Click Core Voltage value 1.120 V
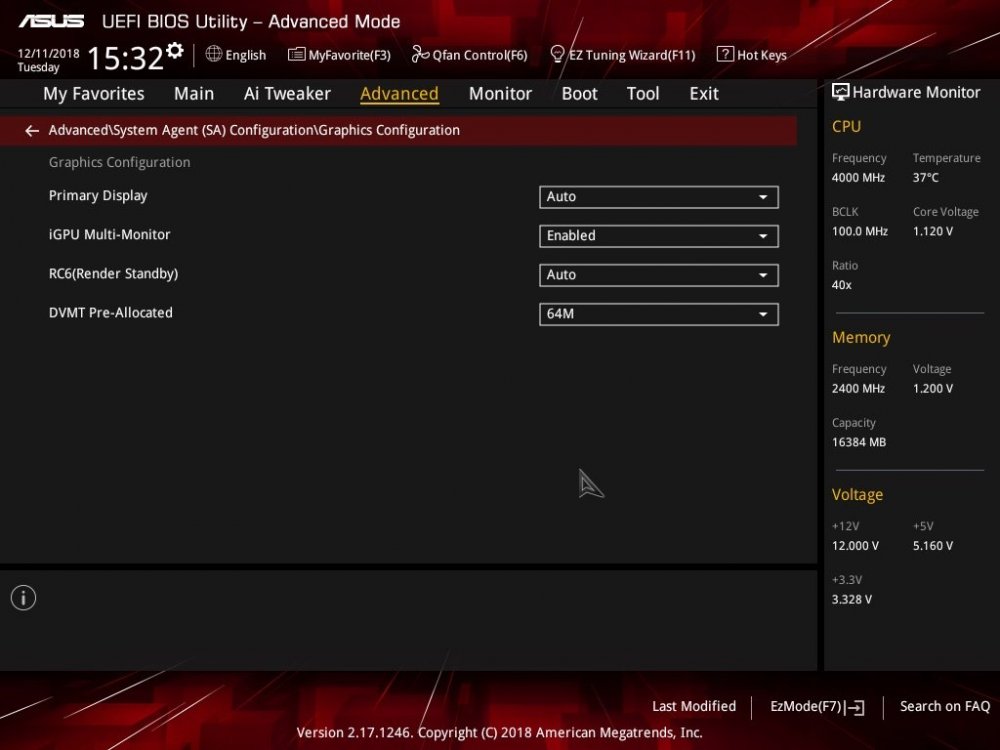Image resolution: width=1000 pixels, height=750 pixels. point(933,231)
